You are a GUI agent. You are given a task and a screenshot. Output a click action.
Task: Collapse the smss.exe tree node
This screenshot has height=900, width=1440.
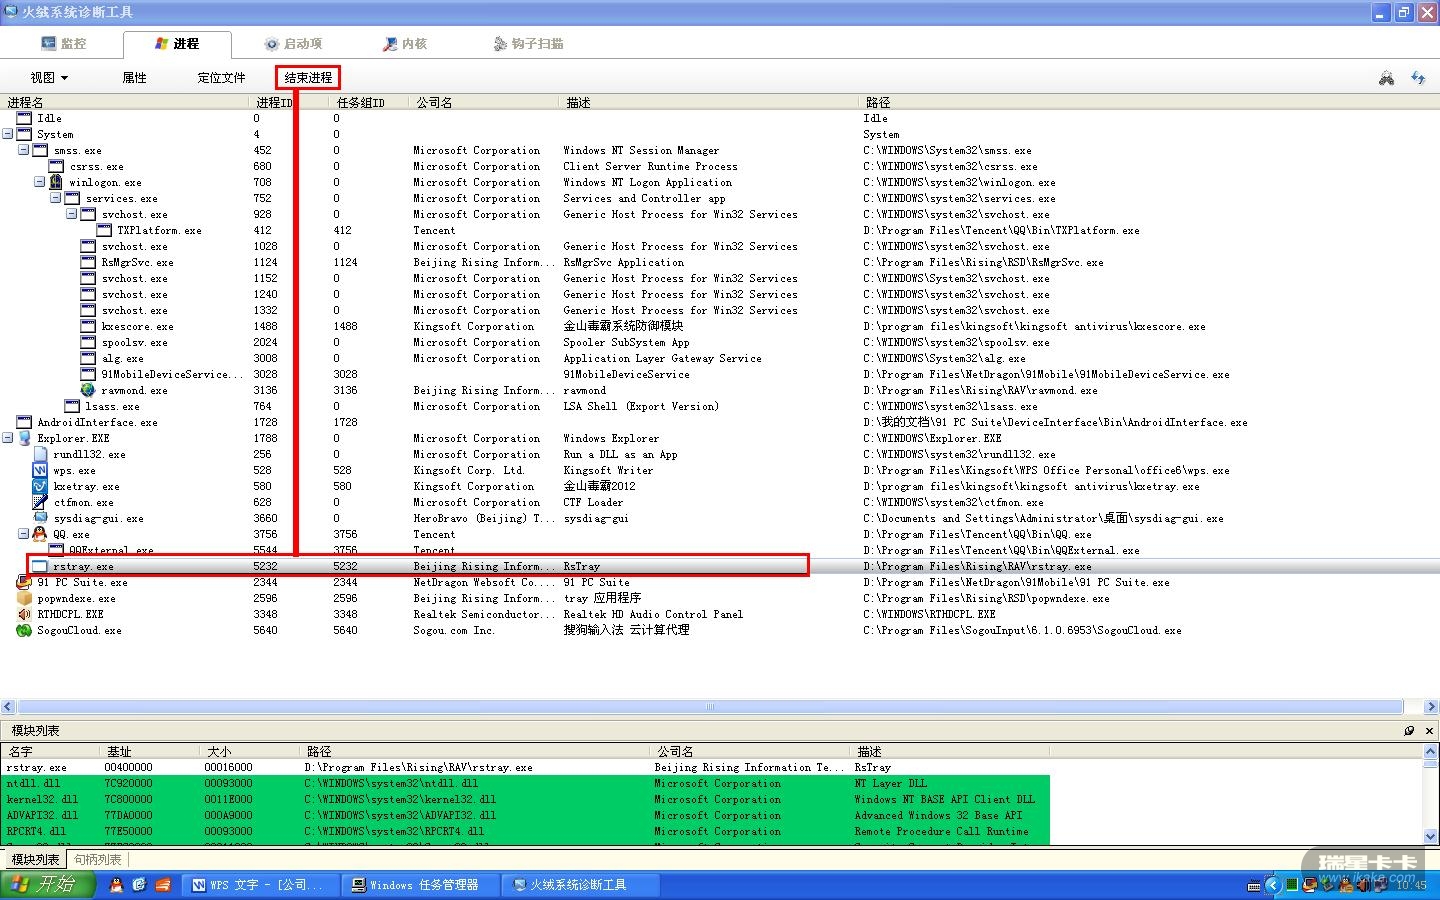click(x=24, y=150)
